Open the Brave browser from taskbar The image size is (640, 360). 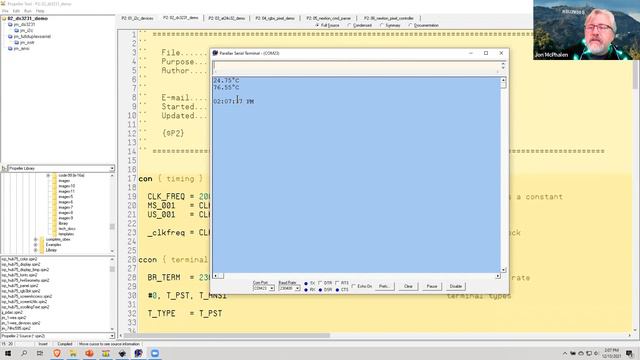[x=57, y=353]
